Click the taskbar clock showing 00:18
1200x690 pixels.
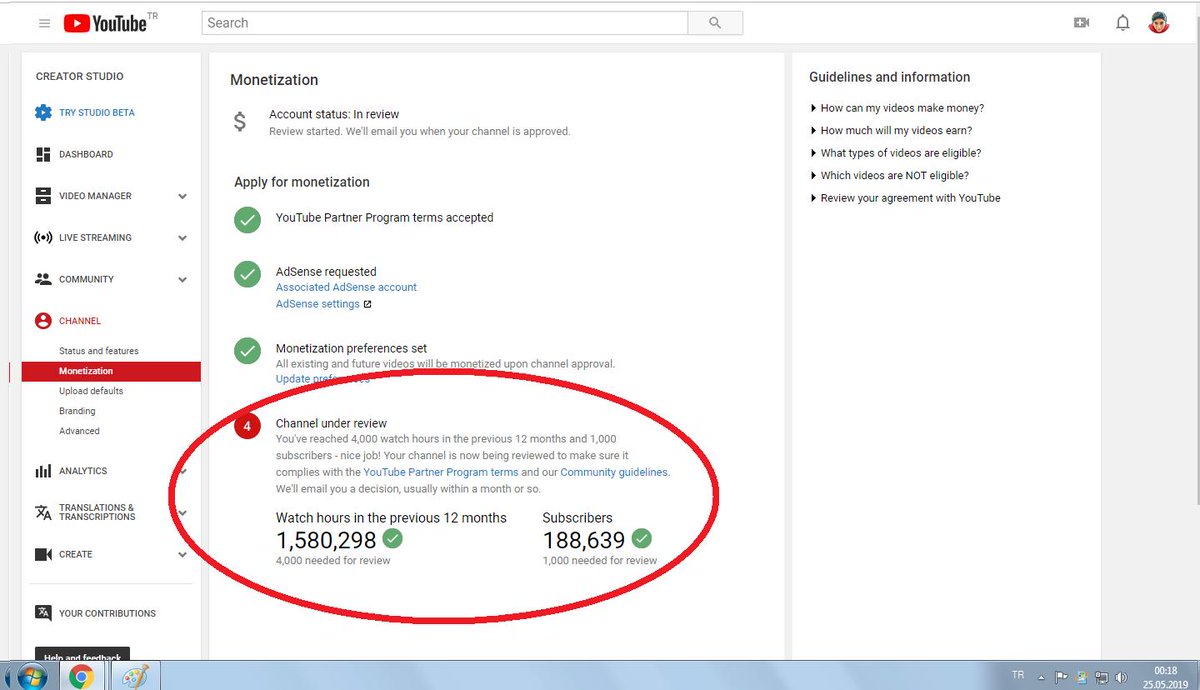1164,670
